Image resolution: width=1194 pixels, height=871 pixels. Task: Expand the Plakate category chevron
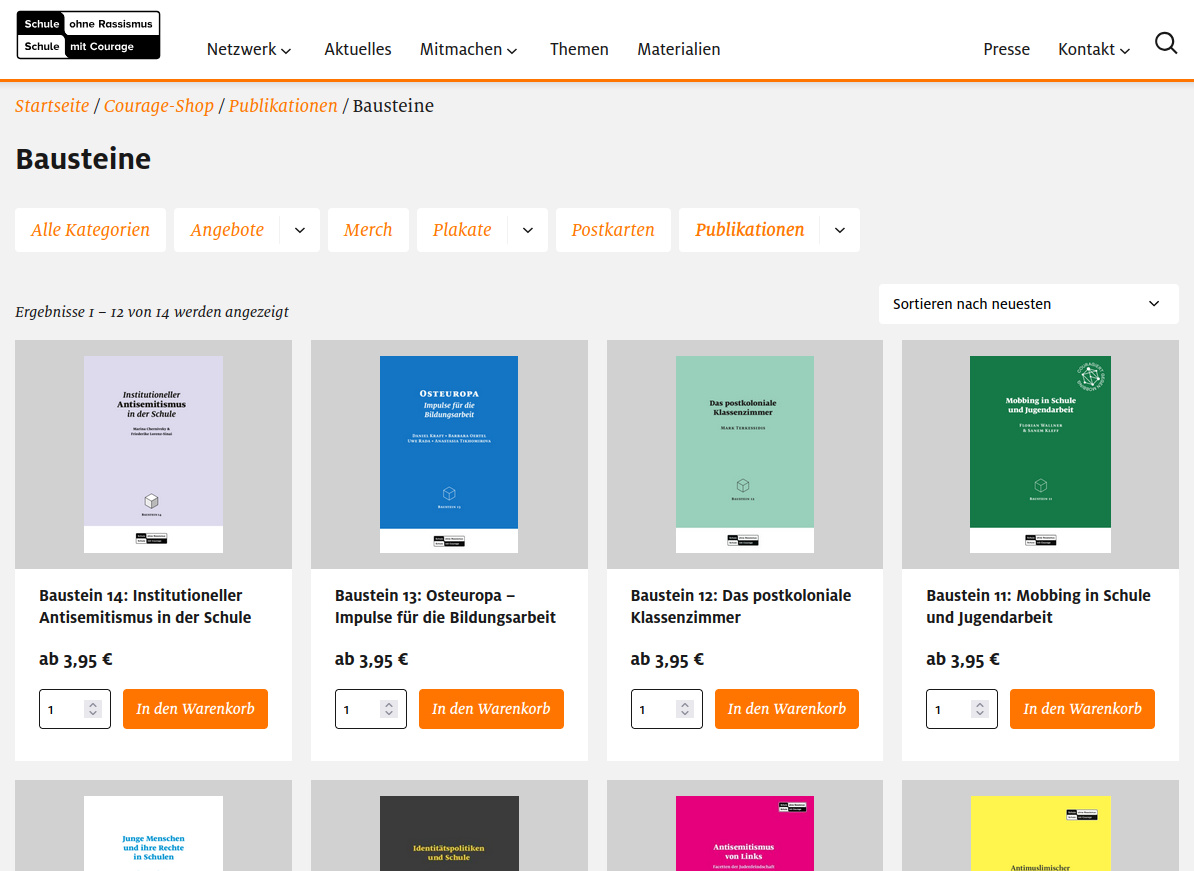tap(528, 230)
